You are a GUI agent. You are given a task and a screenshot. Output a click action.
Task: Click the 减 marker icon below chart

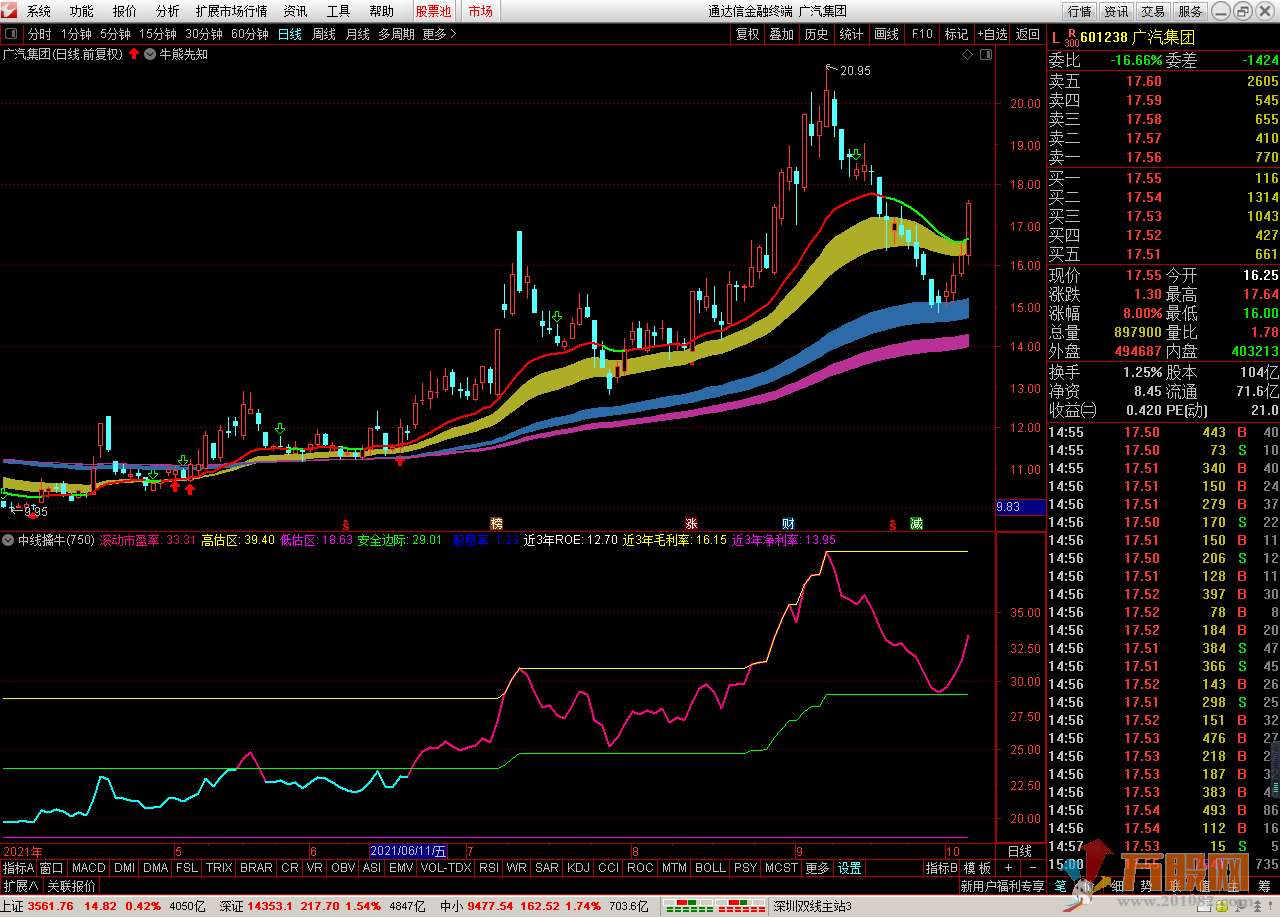(x=916, y=524)
